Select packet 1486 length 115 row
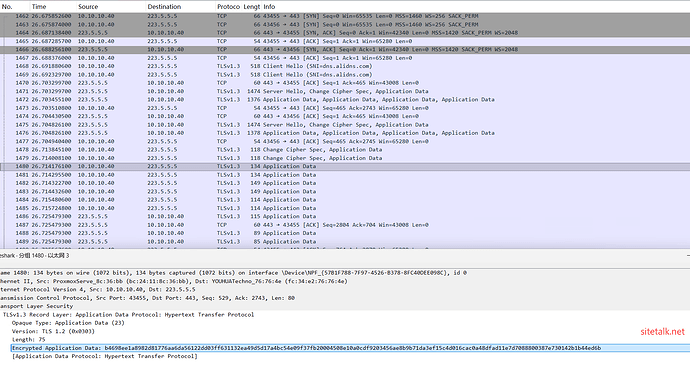 point(345,217)
